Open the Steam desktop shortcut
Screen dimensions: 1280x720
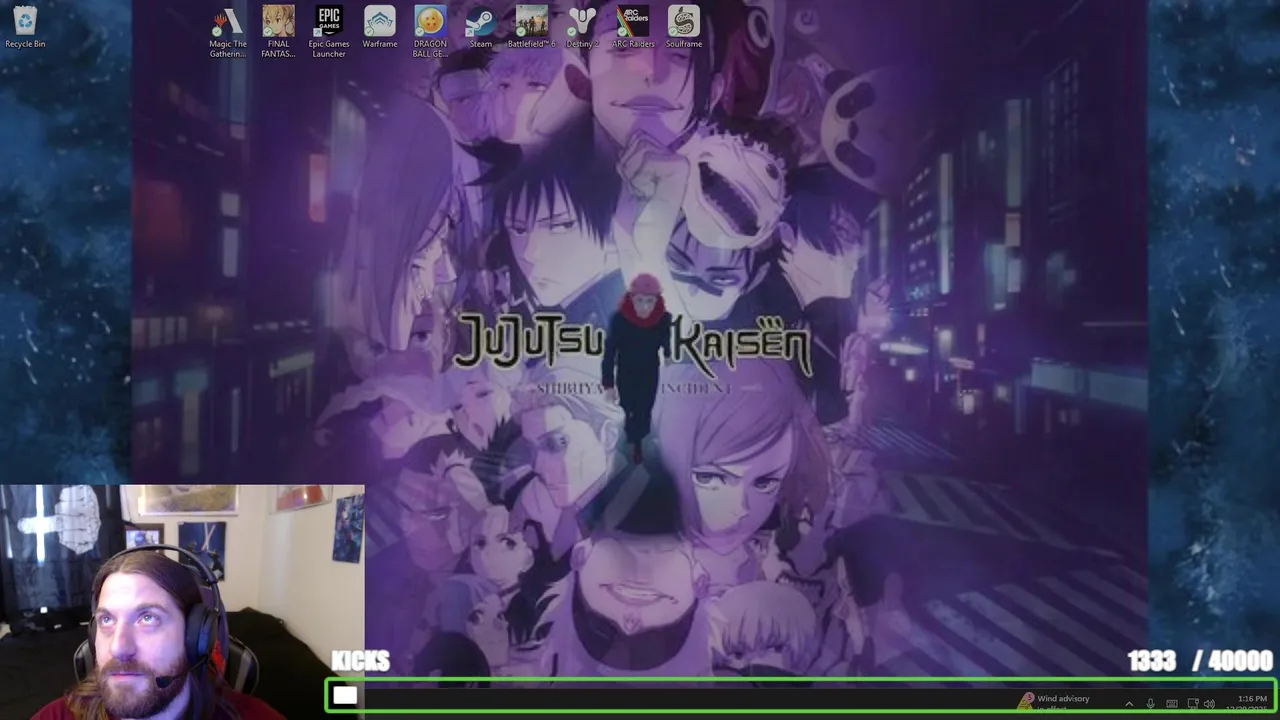coord(481,27)
